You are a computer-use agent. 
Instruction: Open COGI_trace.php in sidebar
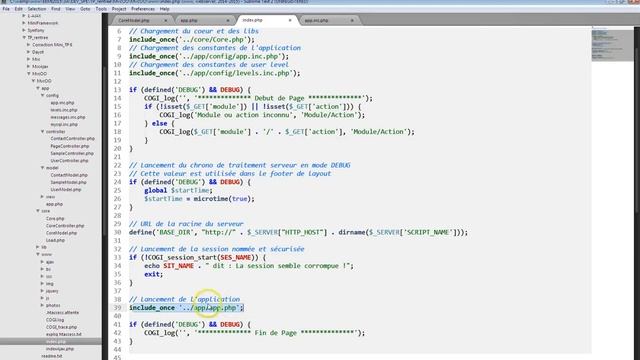61,327
